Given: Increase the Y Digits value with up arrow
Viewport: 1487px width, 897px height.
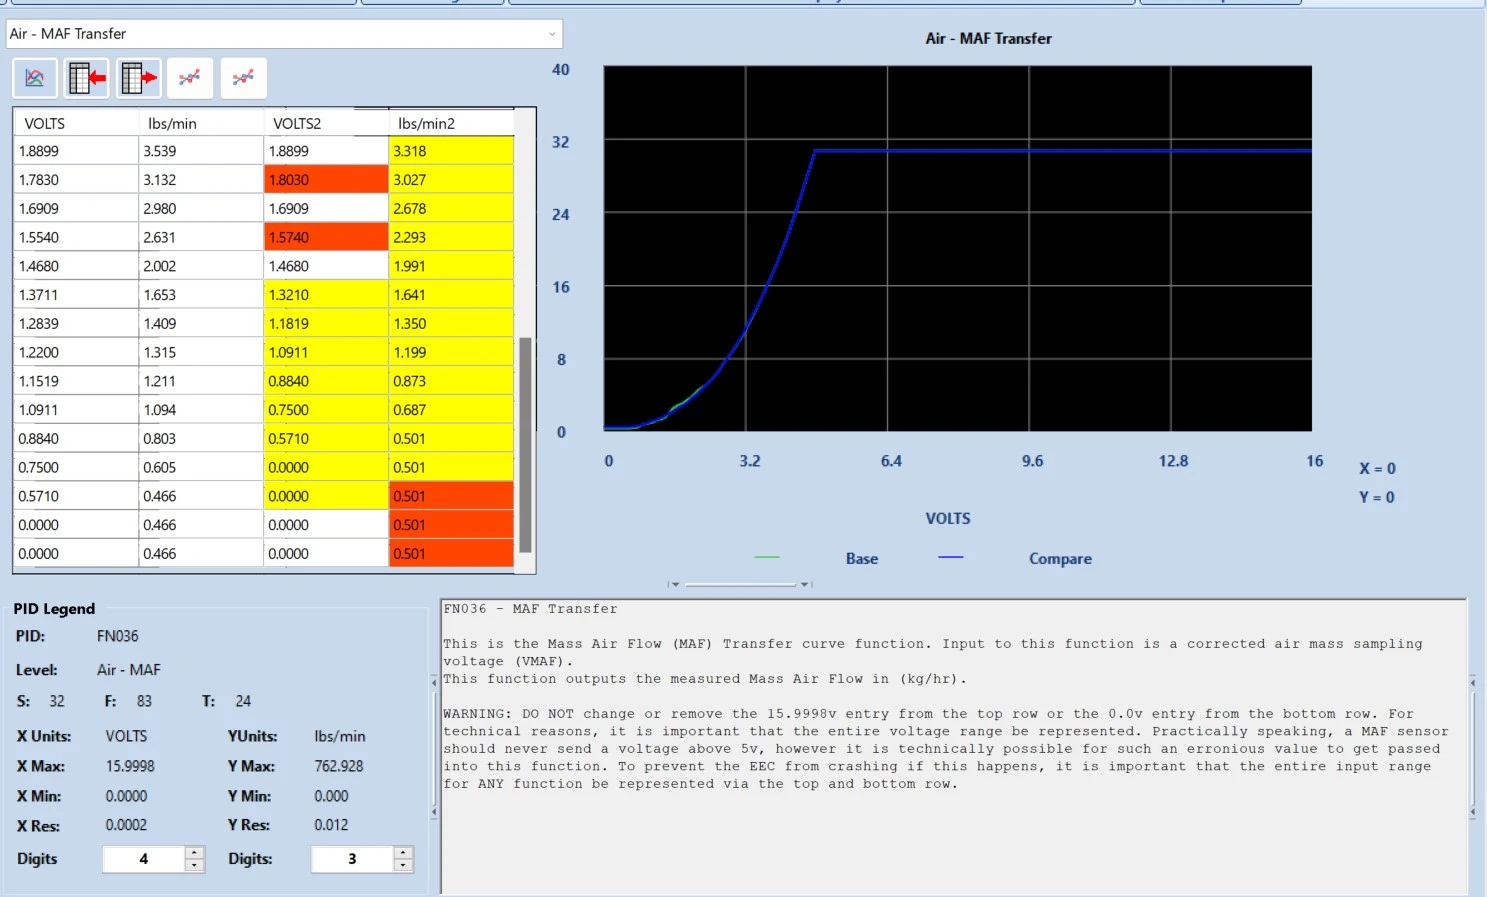Looking at the screenshot, I should [403, 853].
